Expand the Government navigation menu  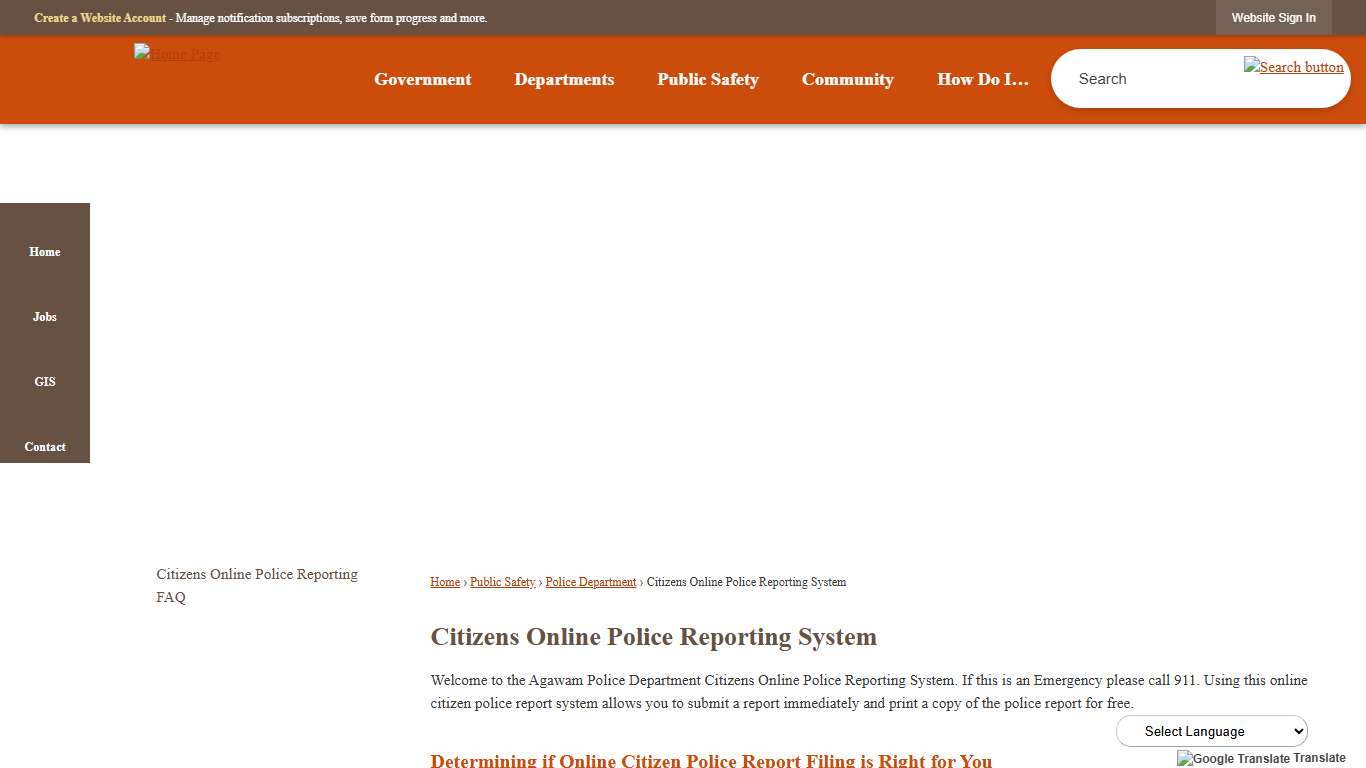(422, 79)
